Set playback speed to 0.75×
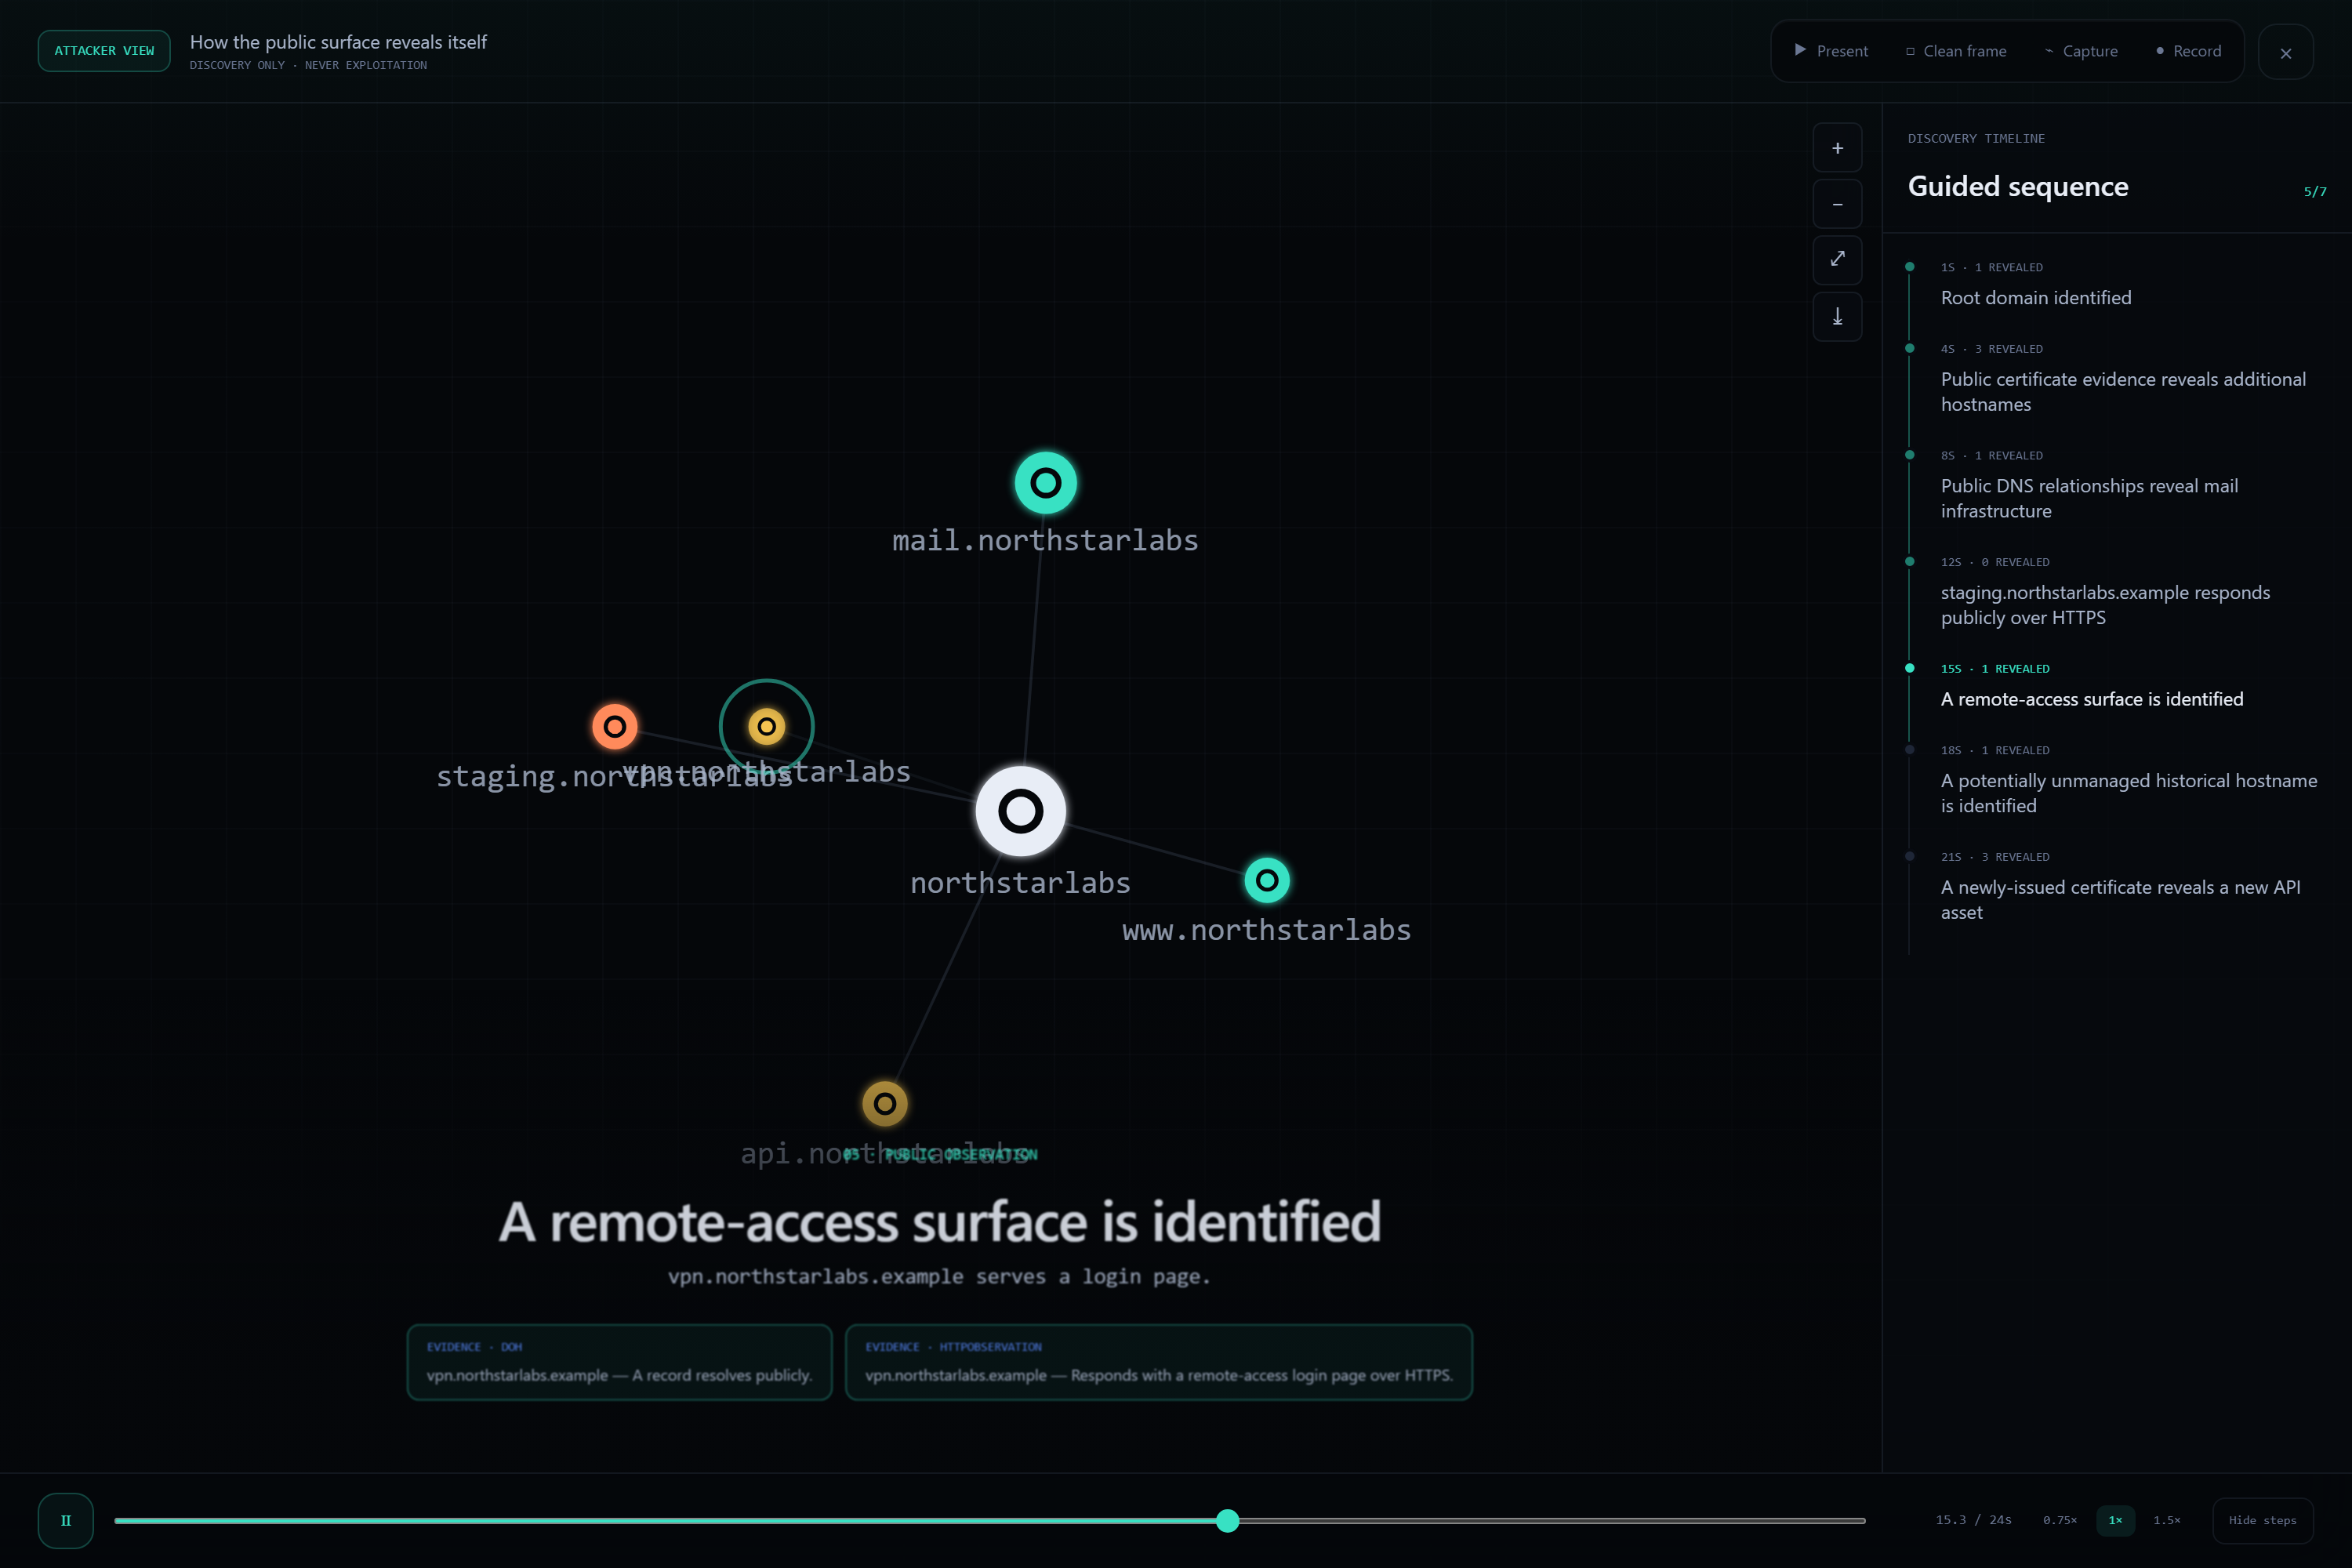Image resolution: width=2352 pixels, height=1568 pixels. coord(2060,1520)
